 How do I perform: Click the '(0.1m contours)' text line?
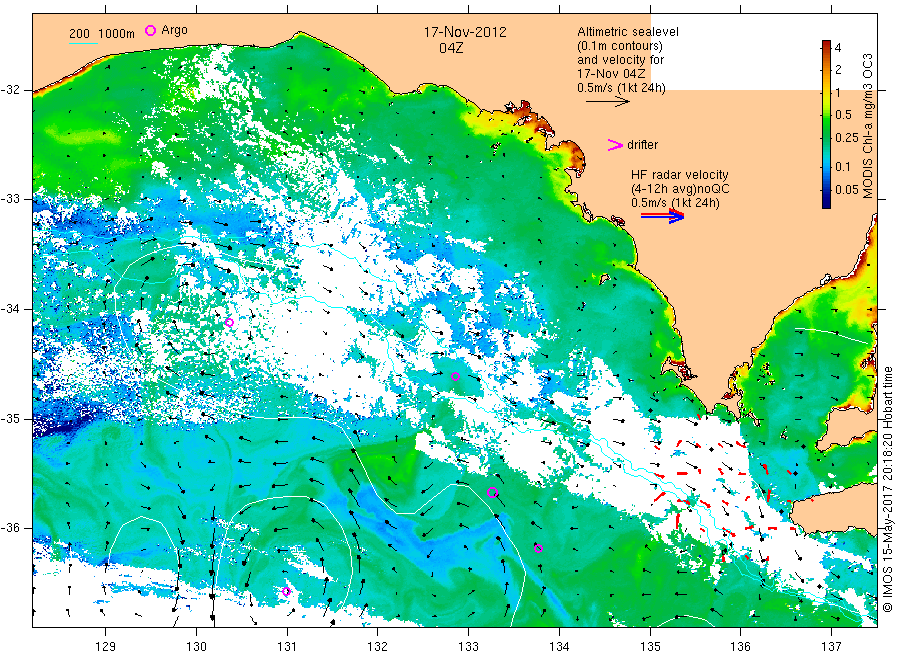620,46
